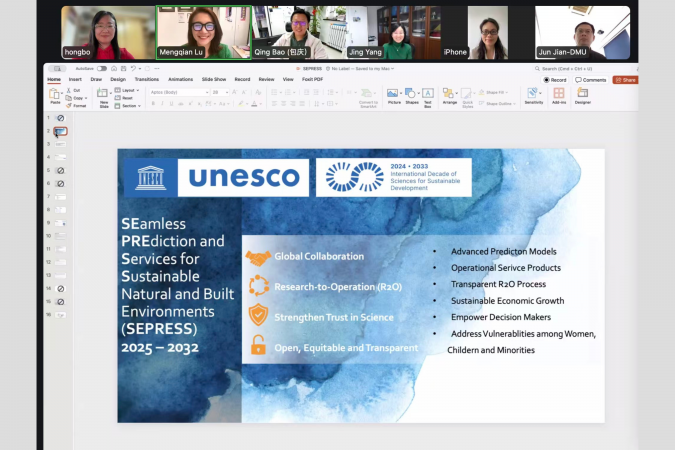Toggle Underline formatting
This screenshot has height=450, width=675.
click(171, 104)
